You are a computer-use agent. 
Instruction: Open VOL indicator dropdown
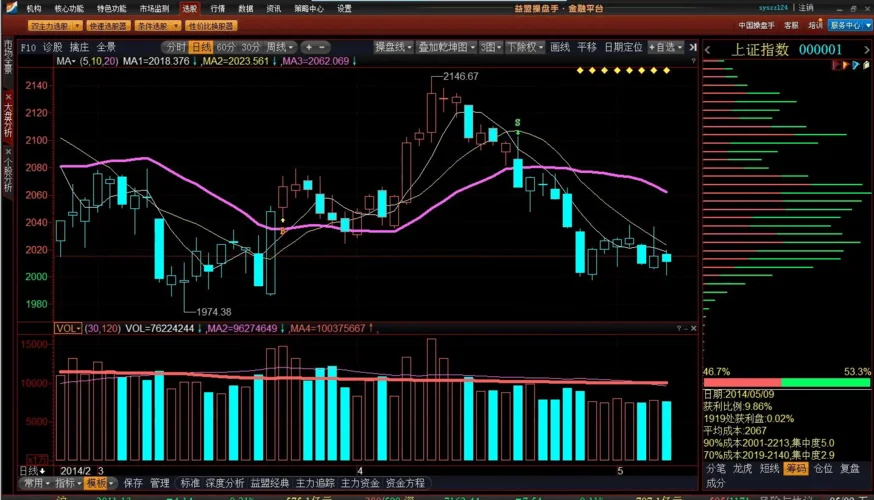68,328
